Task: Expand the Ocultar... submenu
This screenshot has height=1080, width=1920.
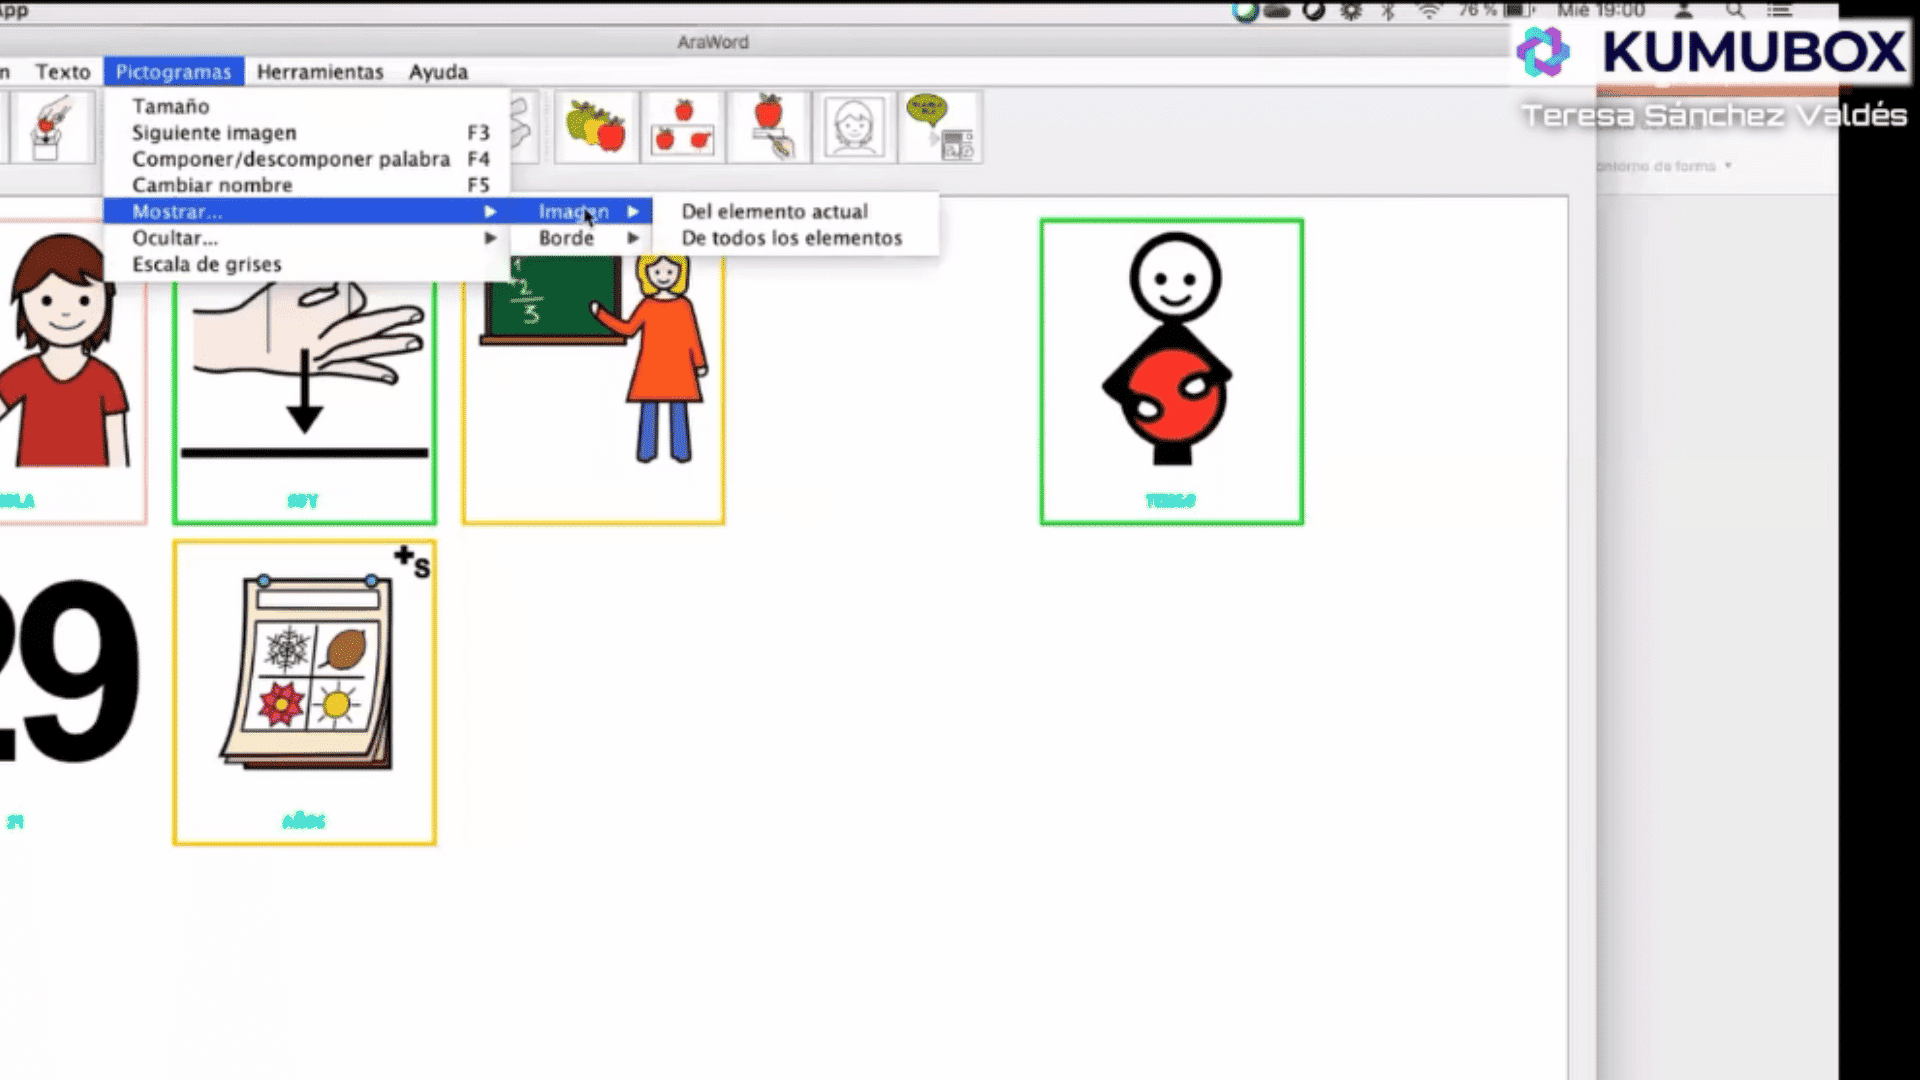Action: (x=307, y=238)
